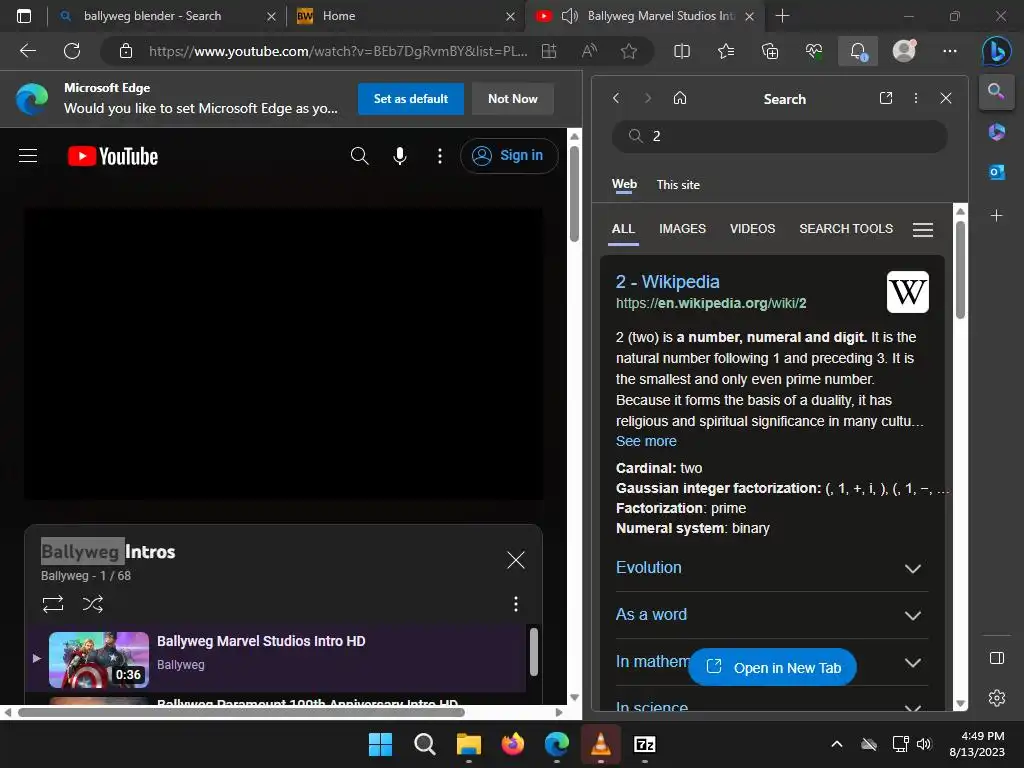Screen dimensions: 1024x768
Task: Reload the page with refresh icon
Action: pos(72,51)
